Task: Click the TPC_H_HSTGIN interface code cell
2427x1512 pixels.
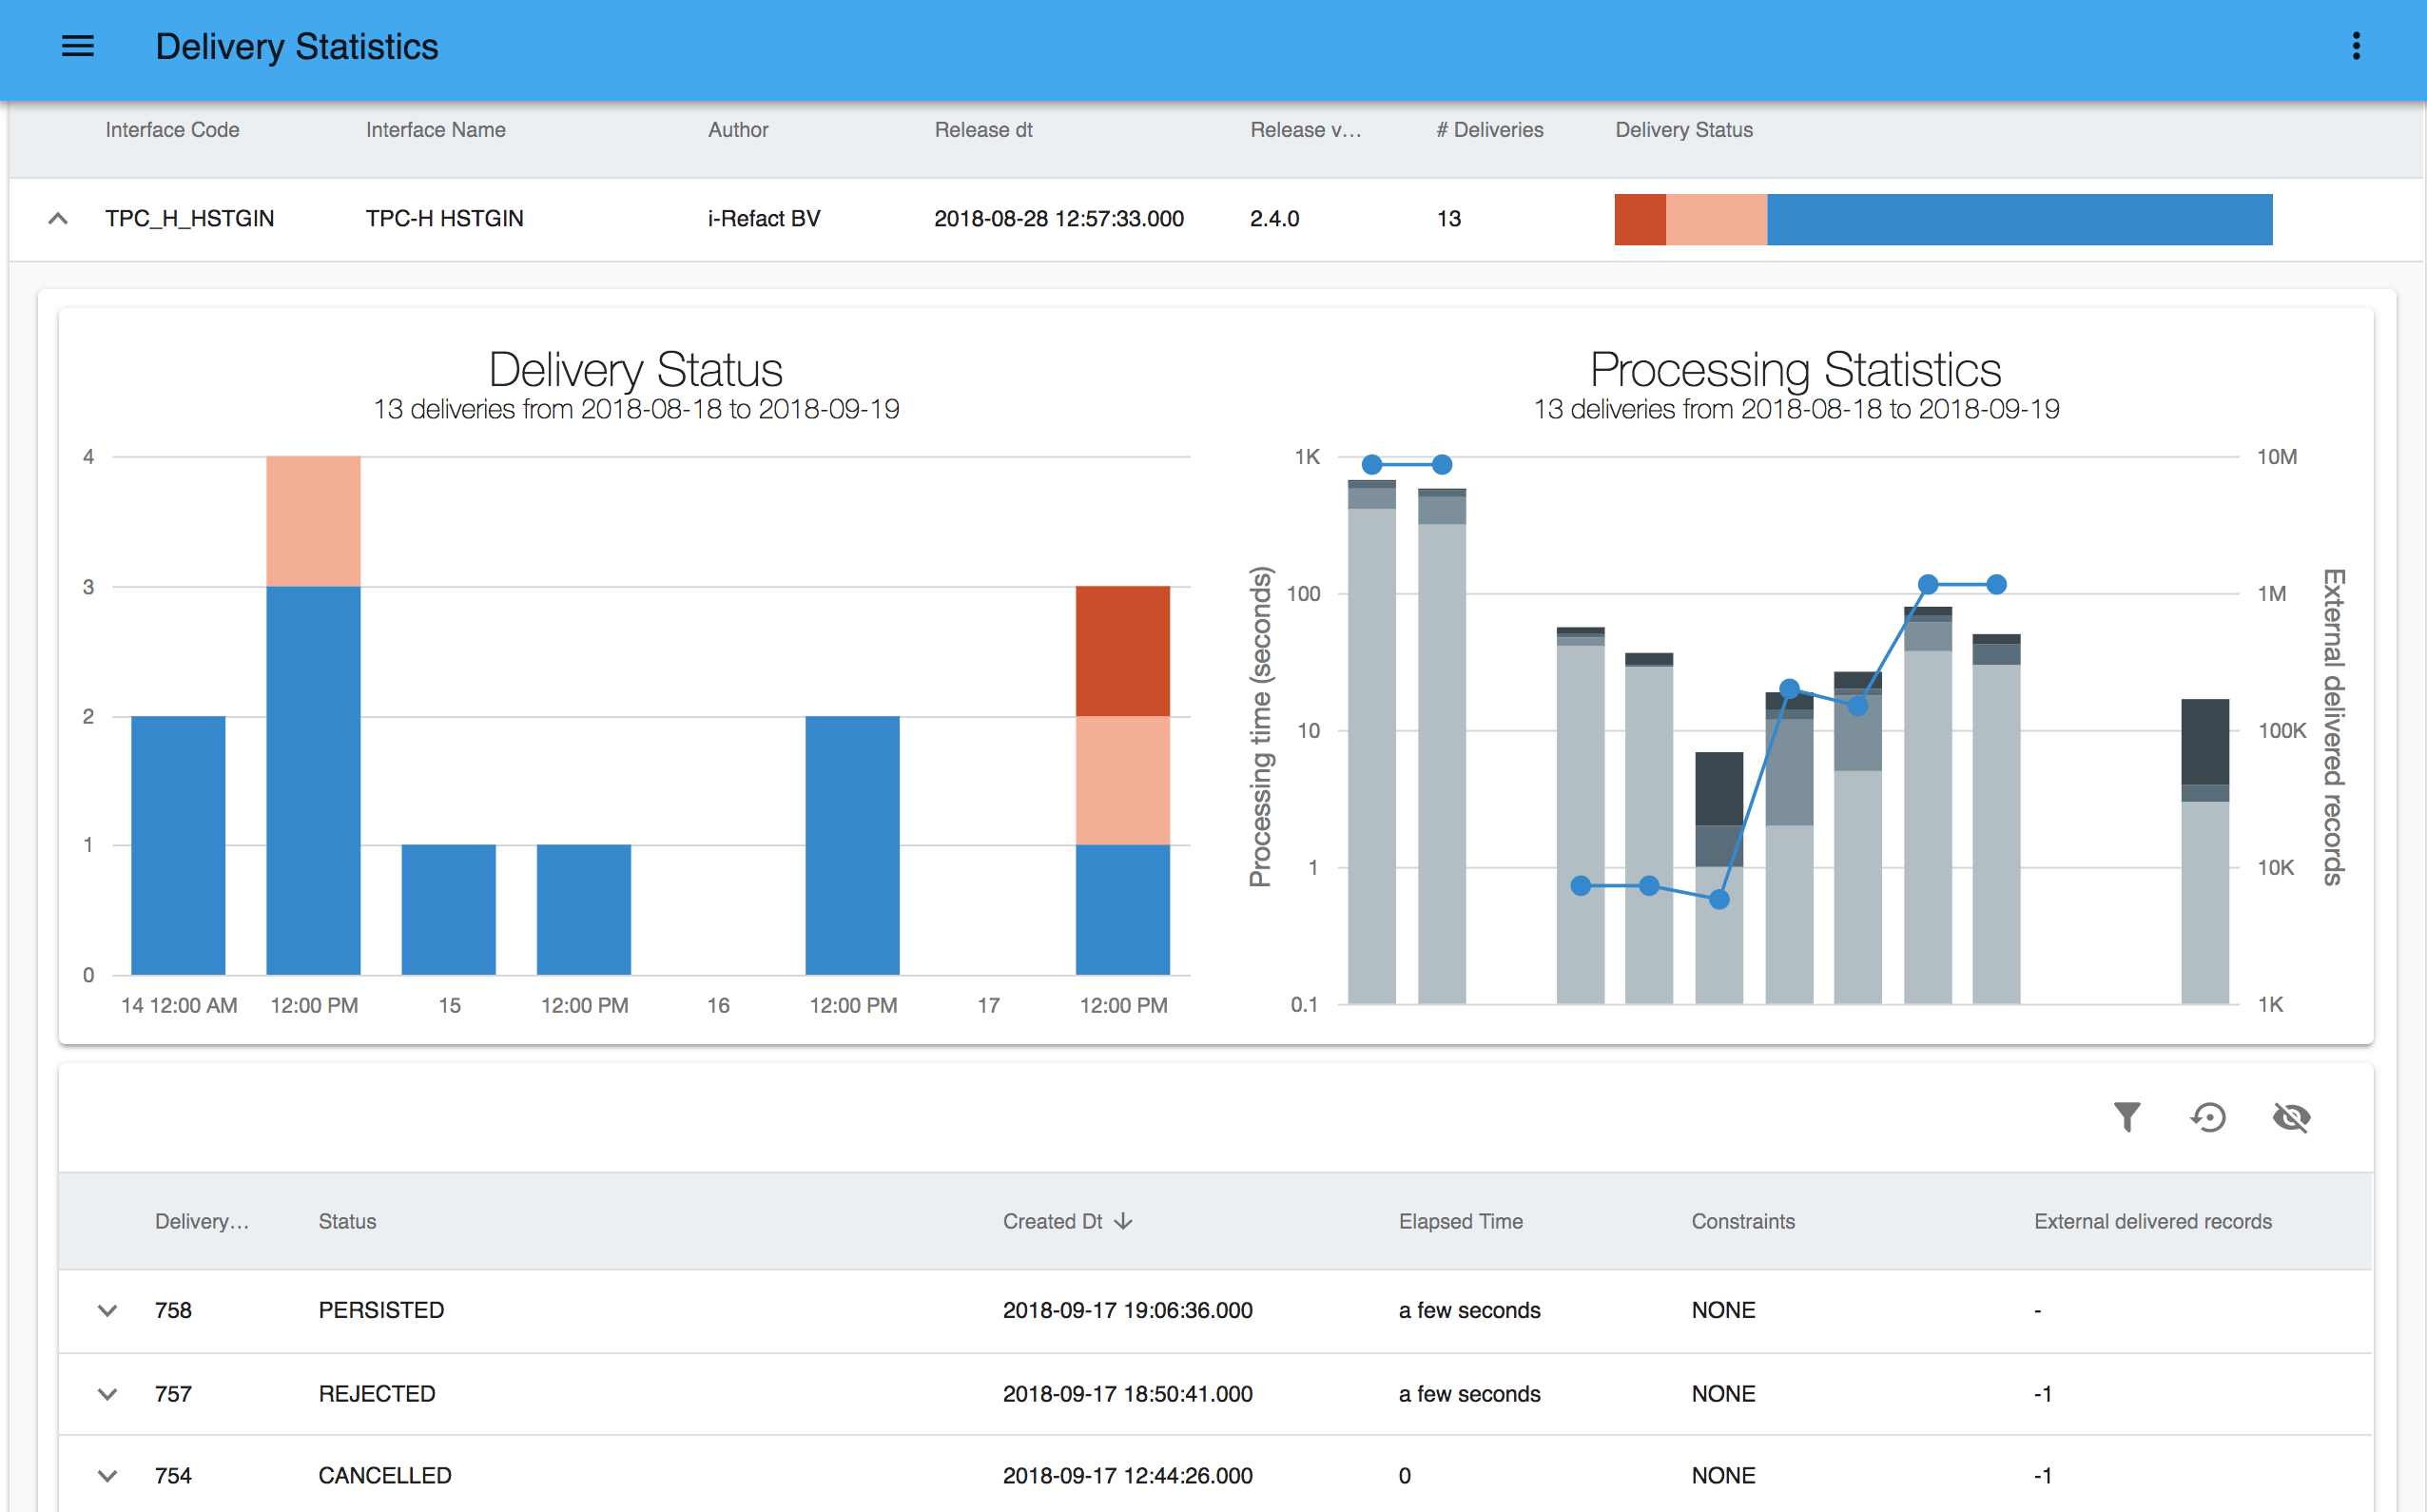Action: coord(189,218)
